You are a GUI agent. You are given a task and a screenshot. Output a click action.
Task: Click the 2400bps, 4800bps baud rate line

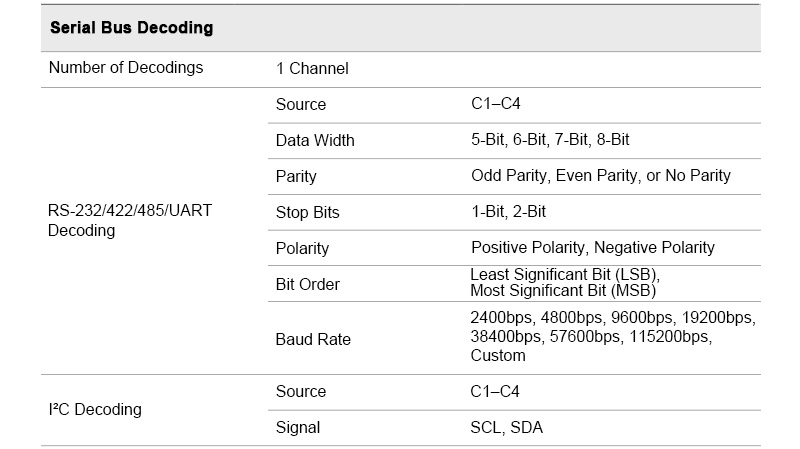(x=612, y=319)
